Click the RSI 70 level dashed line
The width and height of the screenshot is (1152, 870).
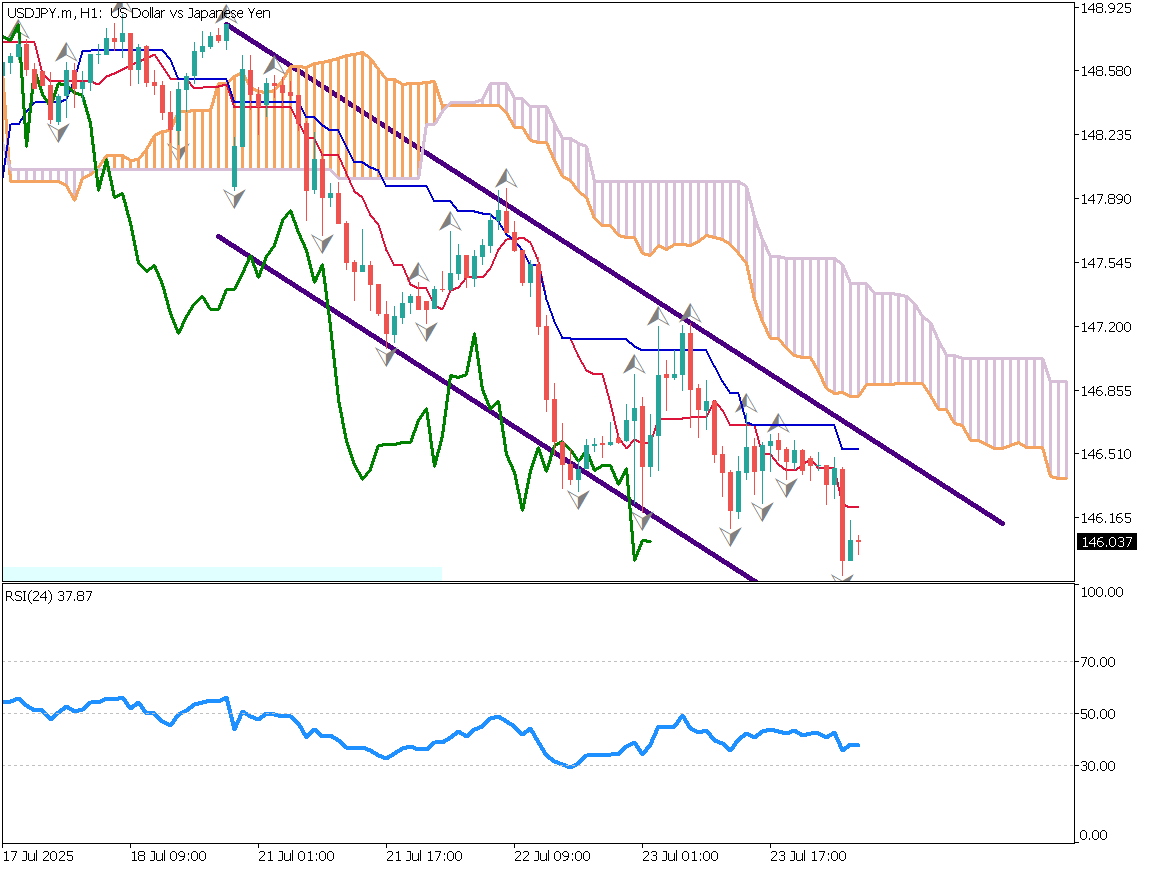(x=500, y=661)
